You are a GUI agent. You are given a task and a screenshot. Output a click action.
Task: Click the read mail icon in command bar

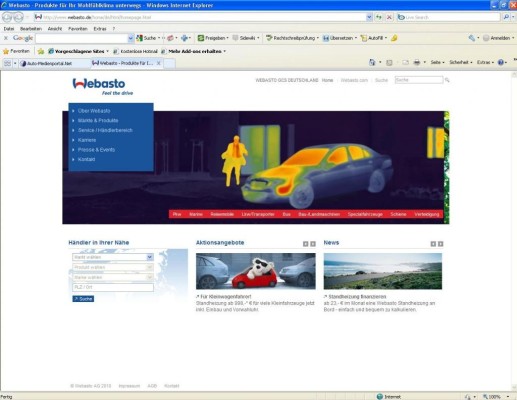[405, 62]
